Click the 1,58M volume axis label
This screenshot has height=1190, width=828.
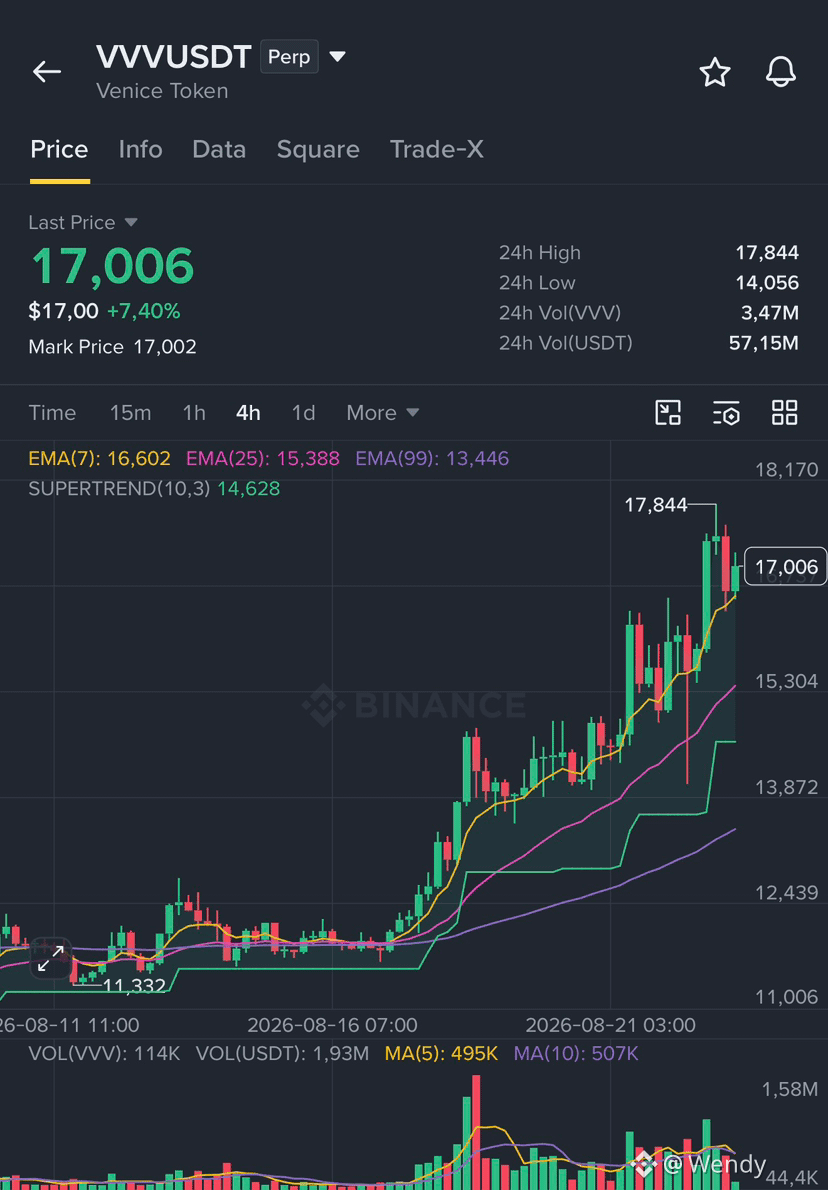pyautogui.click(x=789, y=1090)
